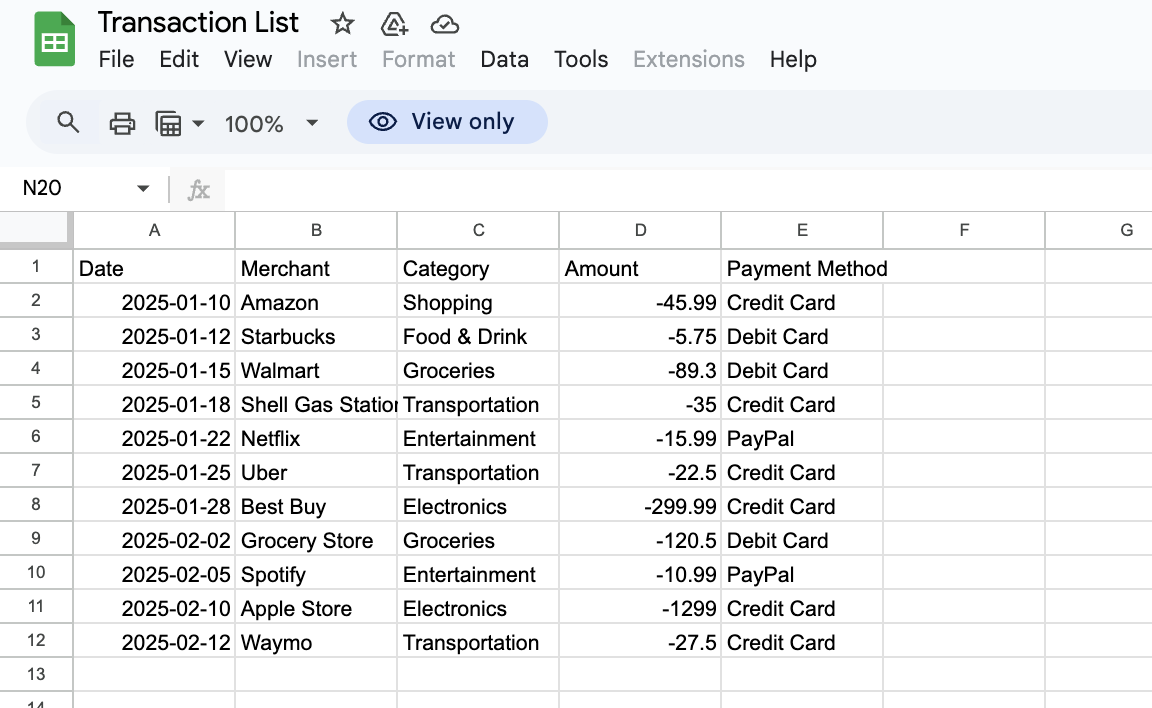Click the Walmart row Debit Card cell
The image size is (1152, 708).
(802, 369)
